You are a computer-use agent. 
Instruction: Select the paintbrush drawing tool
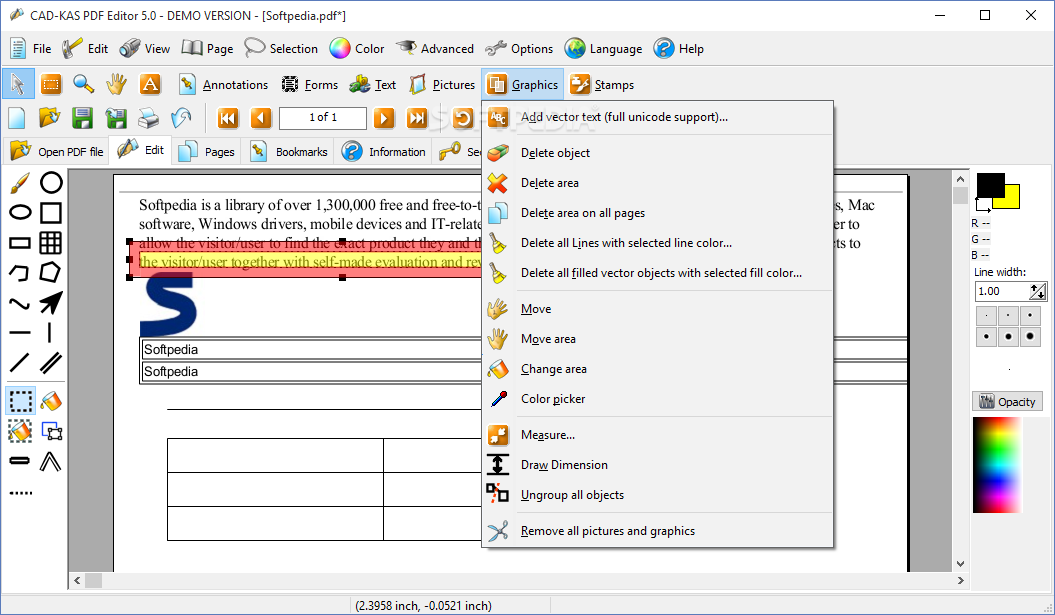20,182
